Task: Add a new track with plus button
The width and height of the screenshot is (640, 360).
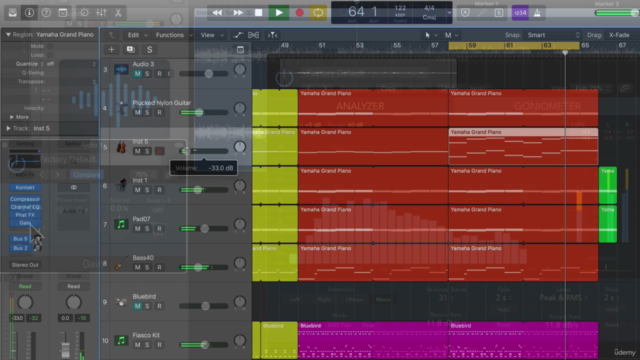Action: (x=111, y=50)
